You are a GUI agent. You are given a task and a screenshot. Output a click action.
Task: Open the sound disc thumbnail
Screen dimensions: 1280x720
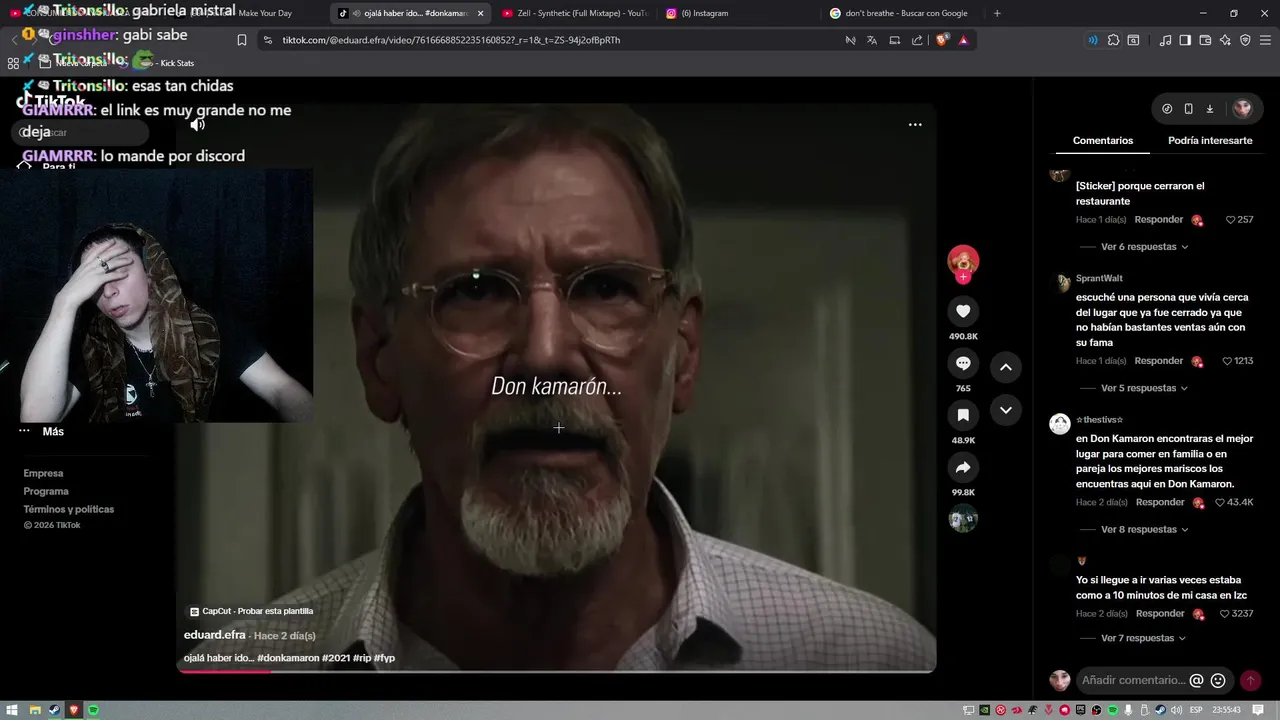point(963,519)
